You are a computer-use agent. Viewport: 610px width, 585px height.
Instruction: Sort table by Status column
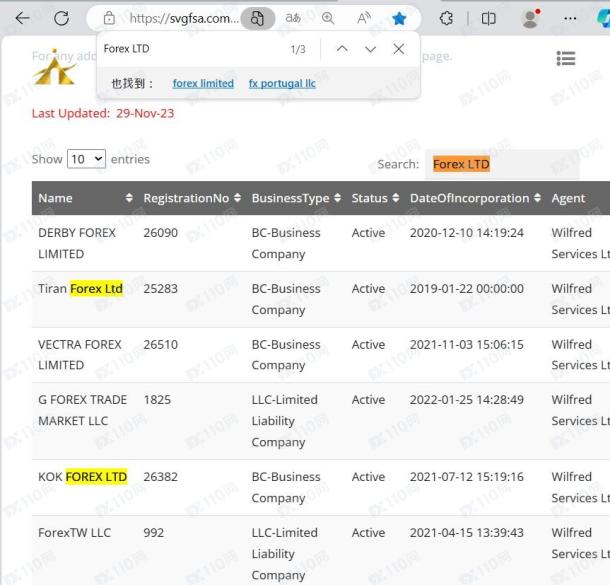(x=375, y=198)
